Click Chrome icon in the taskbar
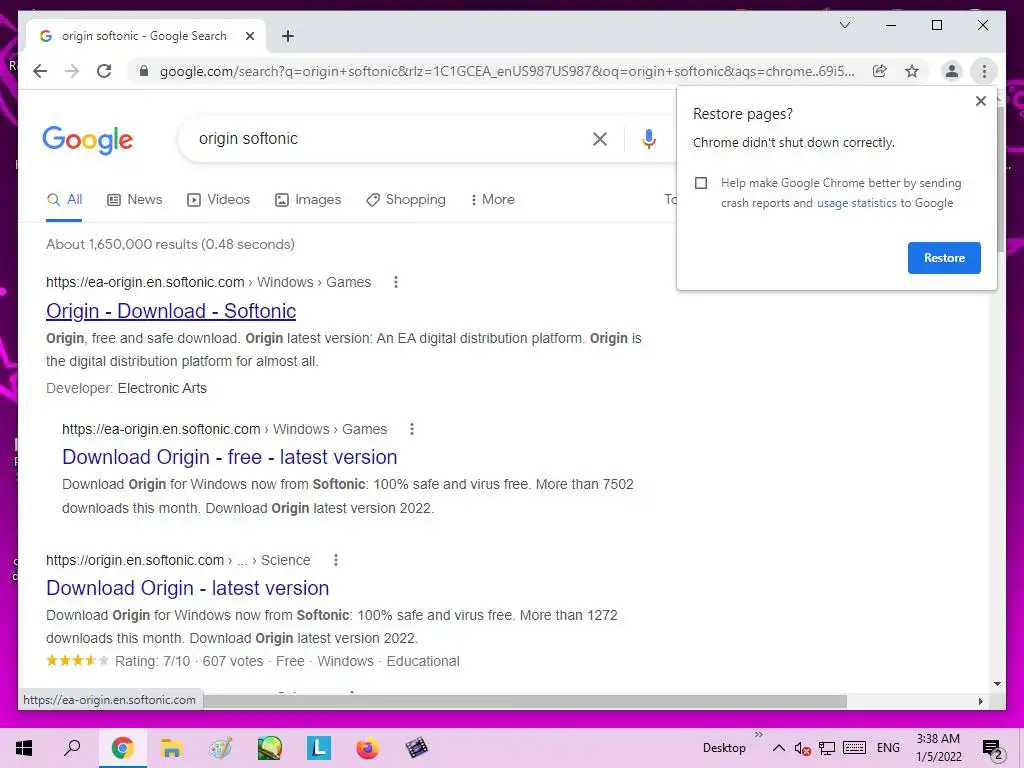 click(122, 748)
